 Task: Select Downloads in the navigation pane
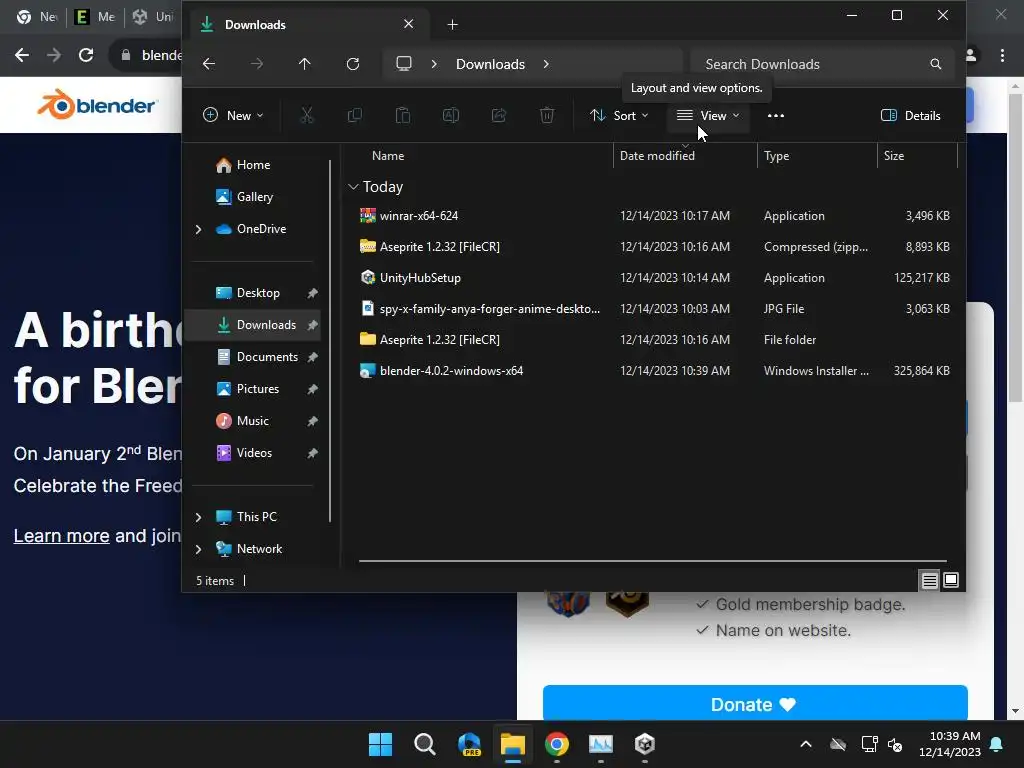(253, 325)
